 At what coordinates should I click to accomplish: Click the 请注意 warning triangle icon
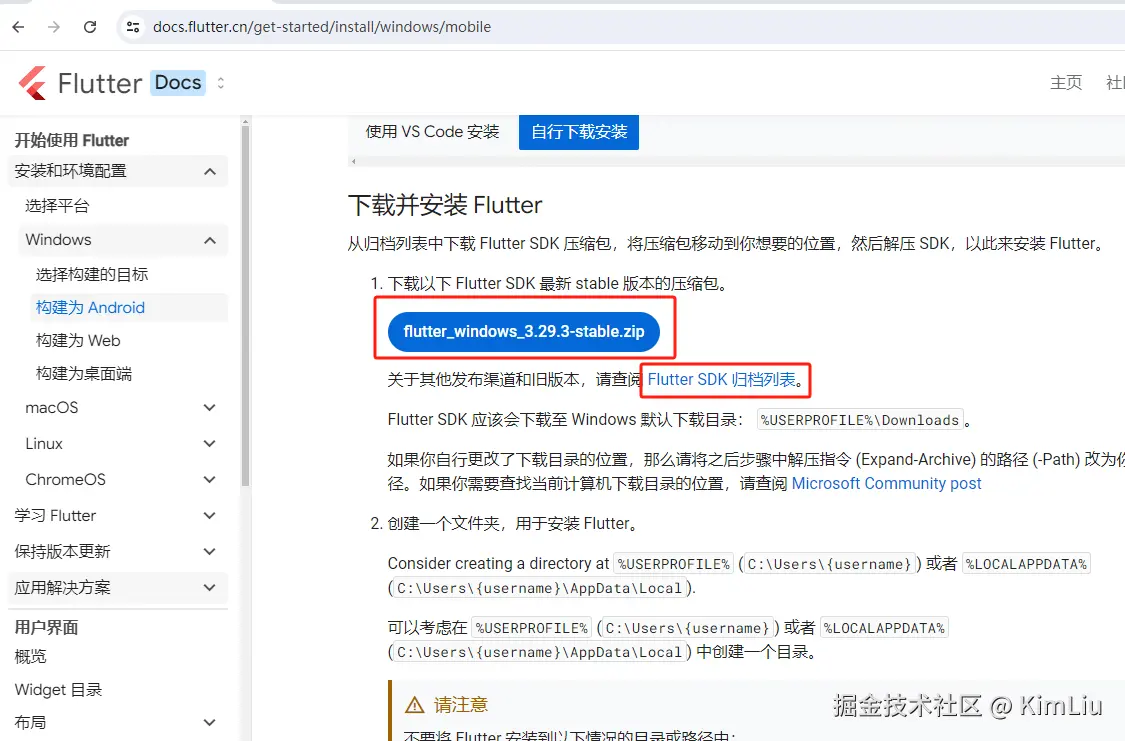(415, 705)
